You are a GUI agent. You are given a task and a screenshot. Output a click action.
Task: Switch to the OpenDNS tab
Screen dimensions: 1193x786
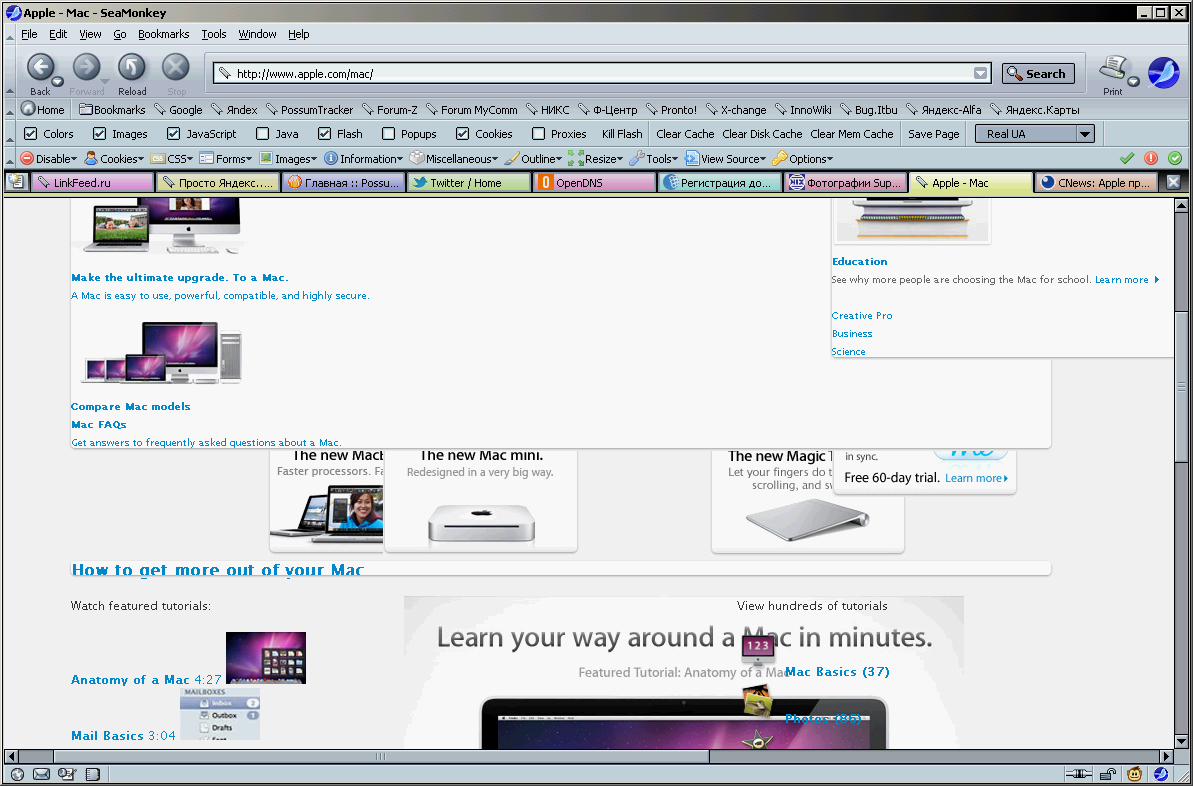[594, 183]
